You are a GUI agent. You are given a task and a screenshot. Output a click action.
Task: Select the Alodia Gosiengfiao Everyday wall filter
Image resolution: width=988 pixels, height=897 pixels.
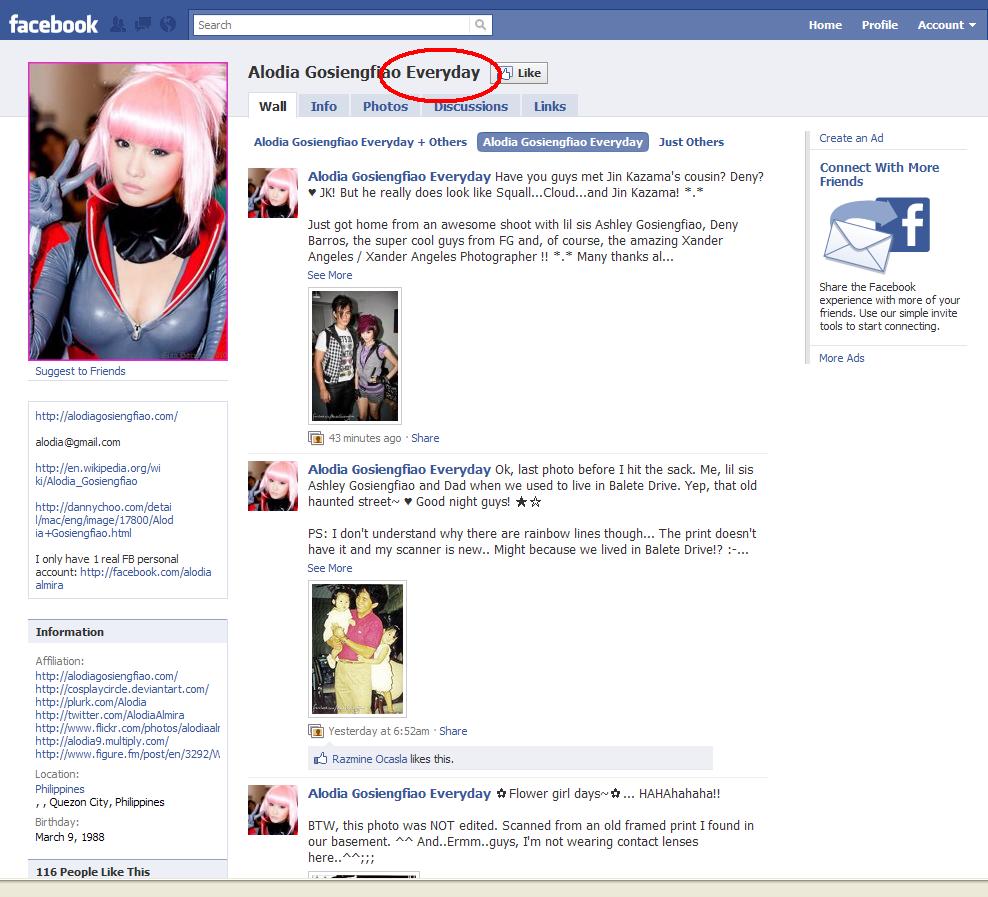[563, 142]
